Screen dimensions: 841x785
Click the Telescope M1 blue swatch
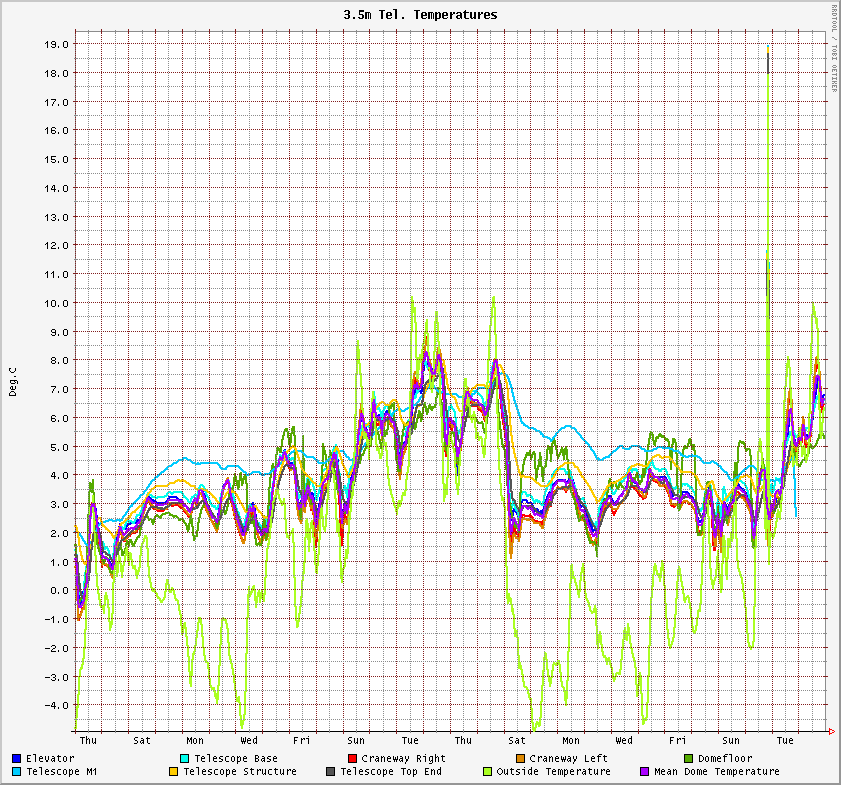point(17,772)
